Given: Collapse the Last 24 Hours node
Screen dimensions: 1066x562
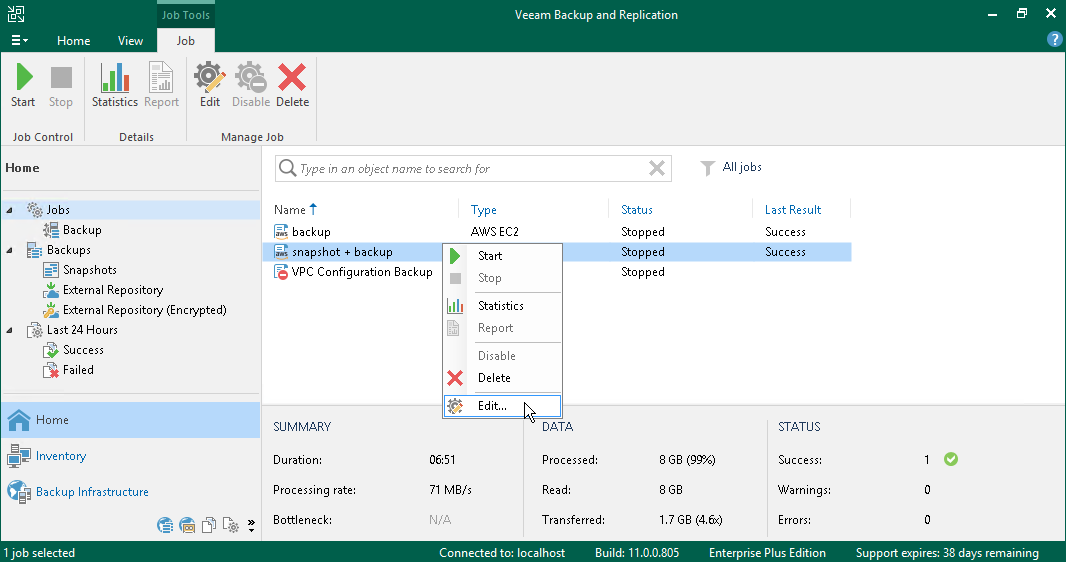Looking at the screenshot, I should [x=10, y=330].
